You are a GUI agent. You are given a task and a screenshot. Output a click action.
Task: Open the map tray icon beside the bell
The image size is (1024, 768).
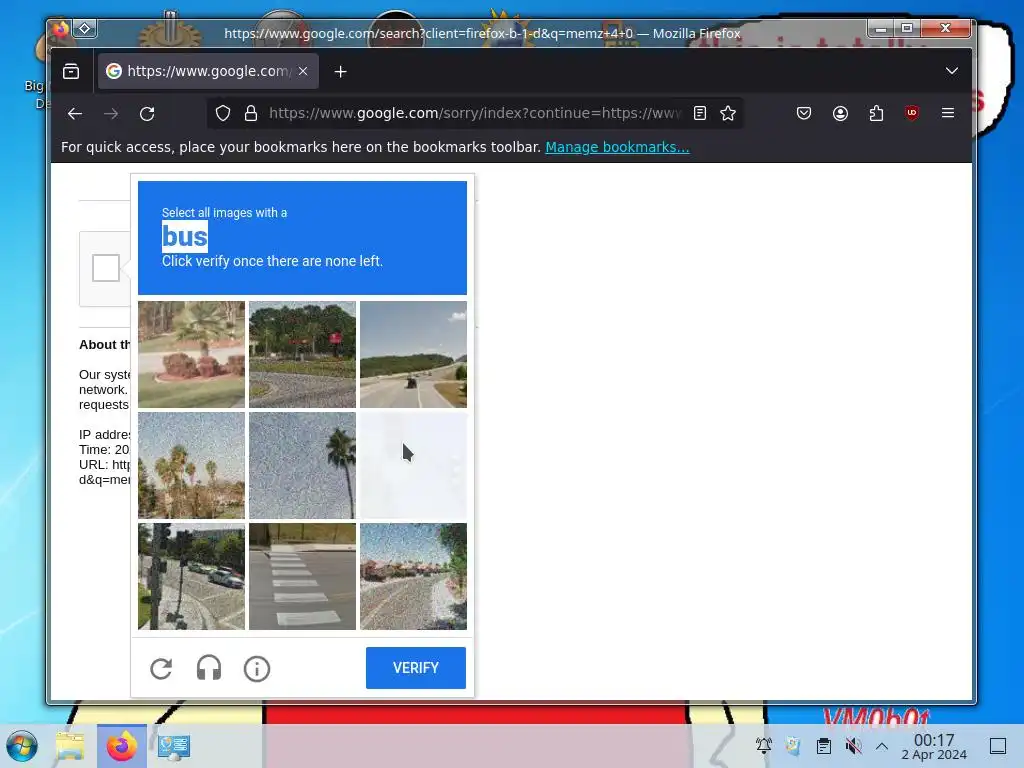793,745
